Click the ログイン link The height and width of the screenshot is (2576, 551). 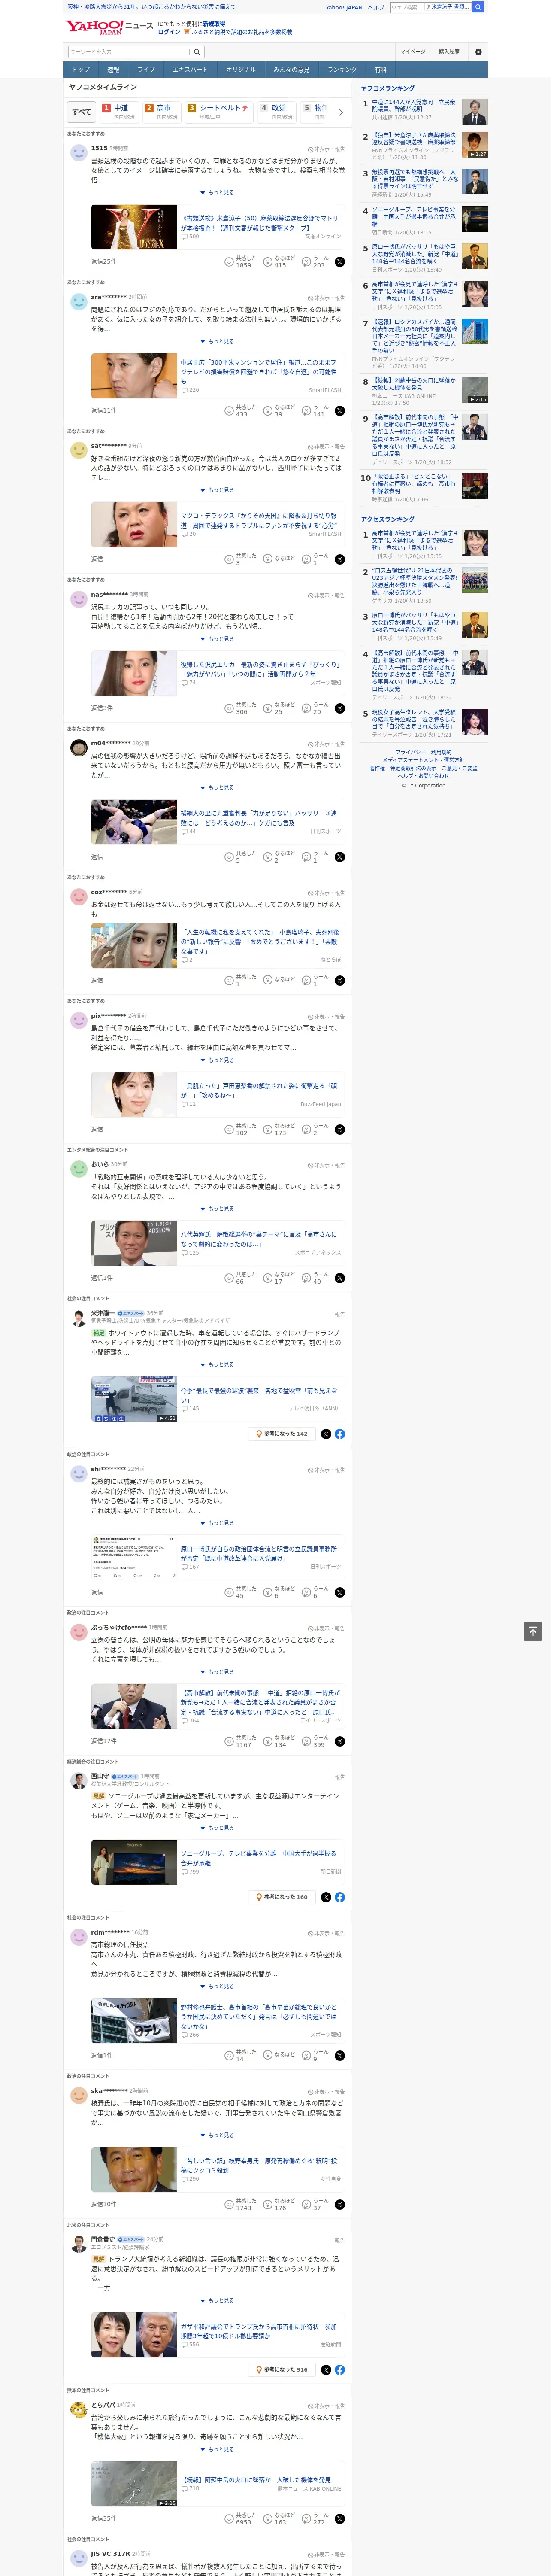pyautogui.click(x=169, y=32)
